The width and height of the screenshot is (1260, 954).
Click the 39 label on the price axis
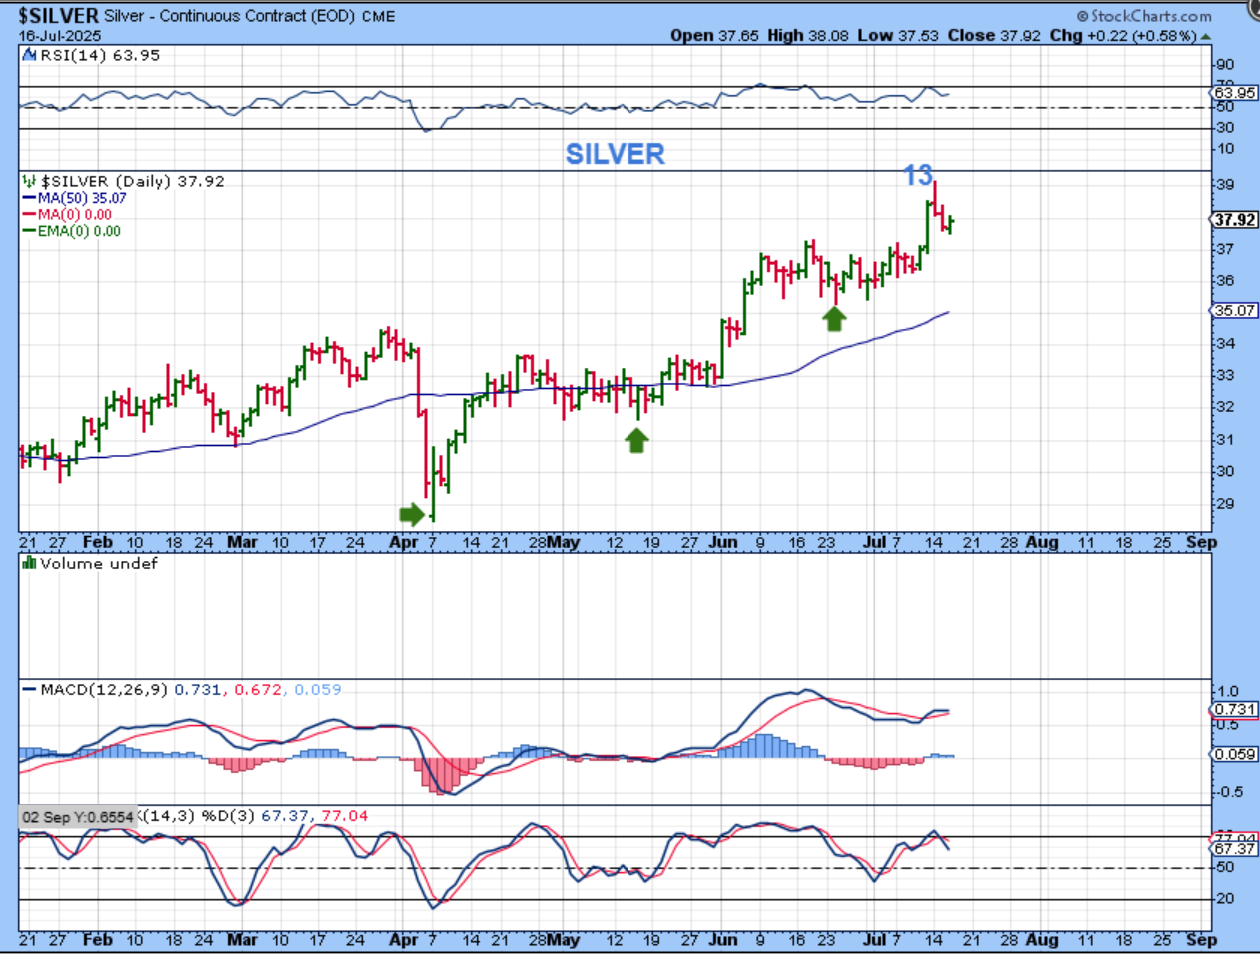point(1224,185)
